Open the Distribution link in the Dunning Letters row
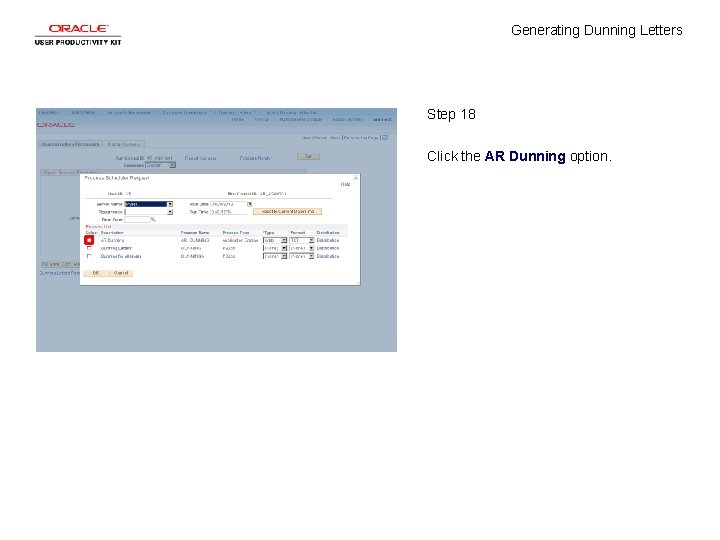 click(x=328, y=248)
